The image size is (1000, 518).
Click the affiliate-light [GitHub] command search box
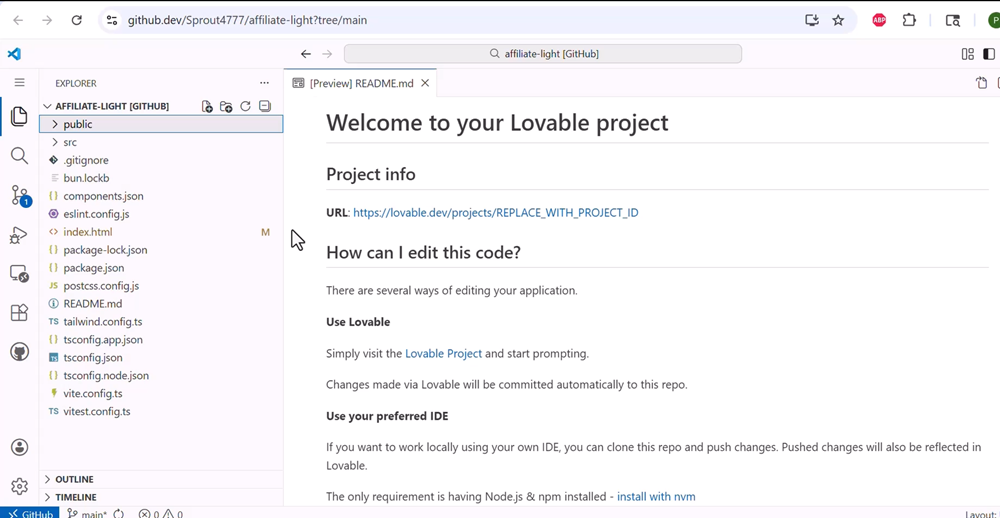(x=543, y=54)
